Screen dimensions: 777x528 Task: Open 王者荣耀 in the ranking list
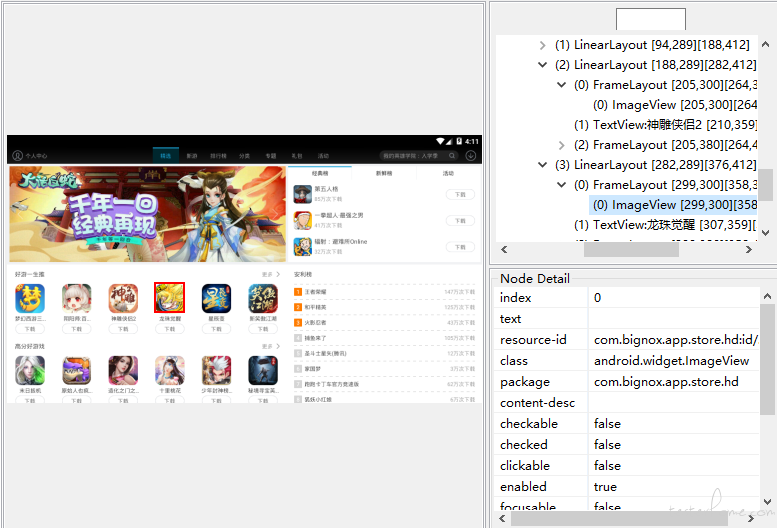(x=384, y=292)
